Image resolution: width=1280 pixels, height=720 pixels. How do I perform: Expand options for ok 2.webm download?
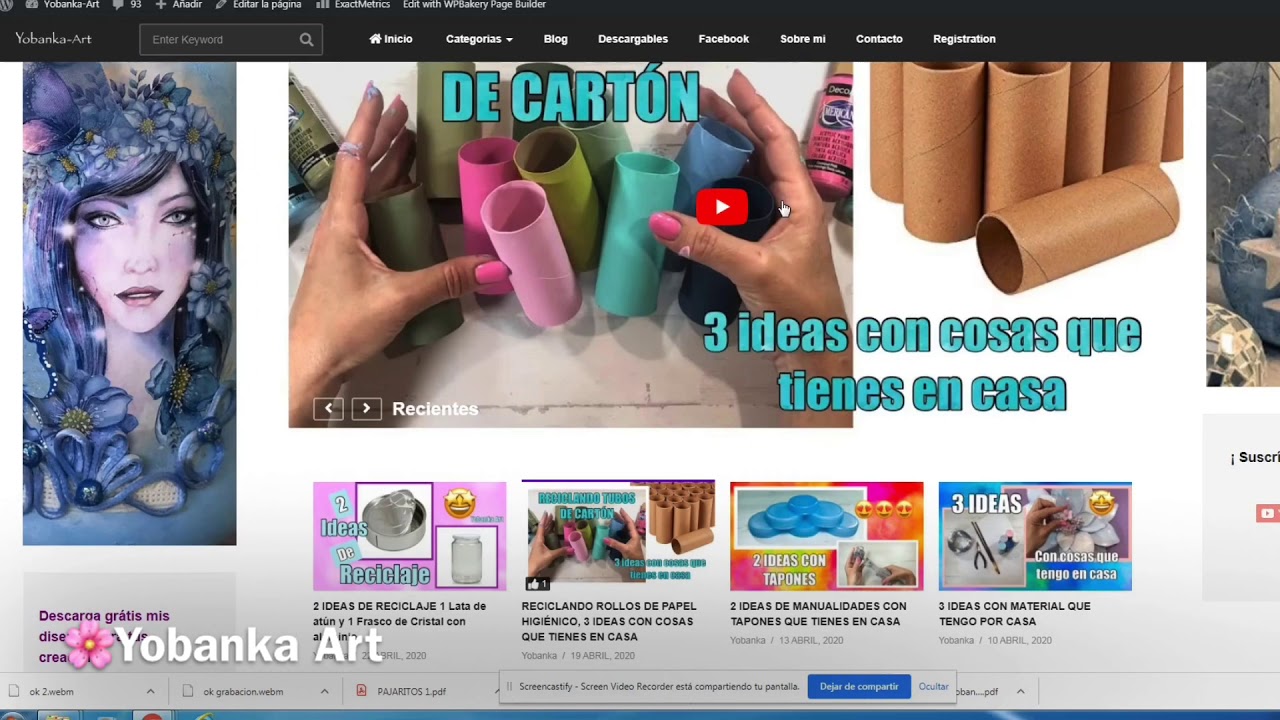[150, 691]
